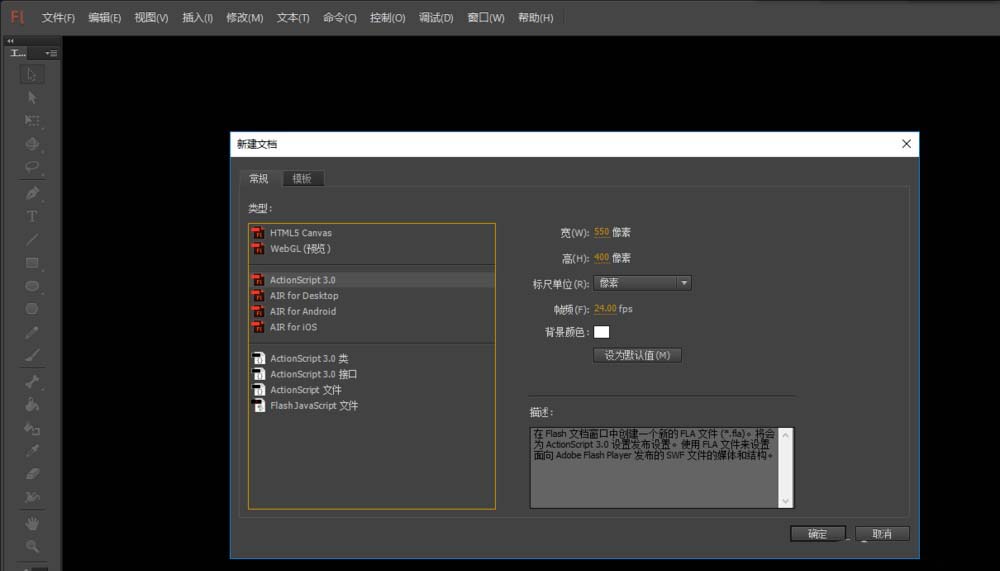Open the 标尺单位 dropdown list
This screenshot has width=1000, height=571.
[642, 283]
